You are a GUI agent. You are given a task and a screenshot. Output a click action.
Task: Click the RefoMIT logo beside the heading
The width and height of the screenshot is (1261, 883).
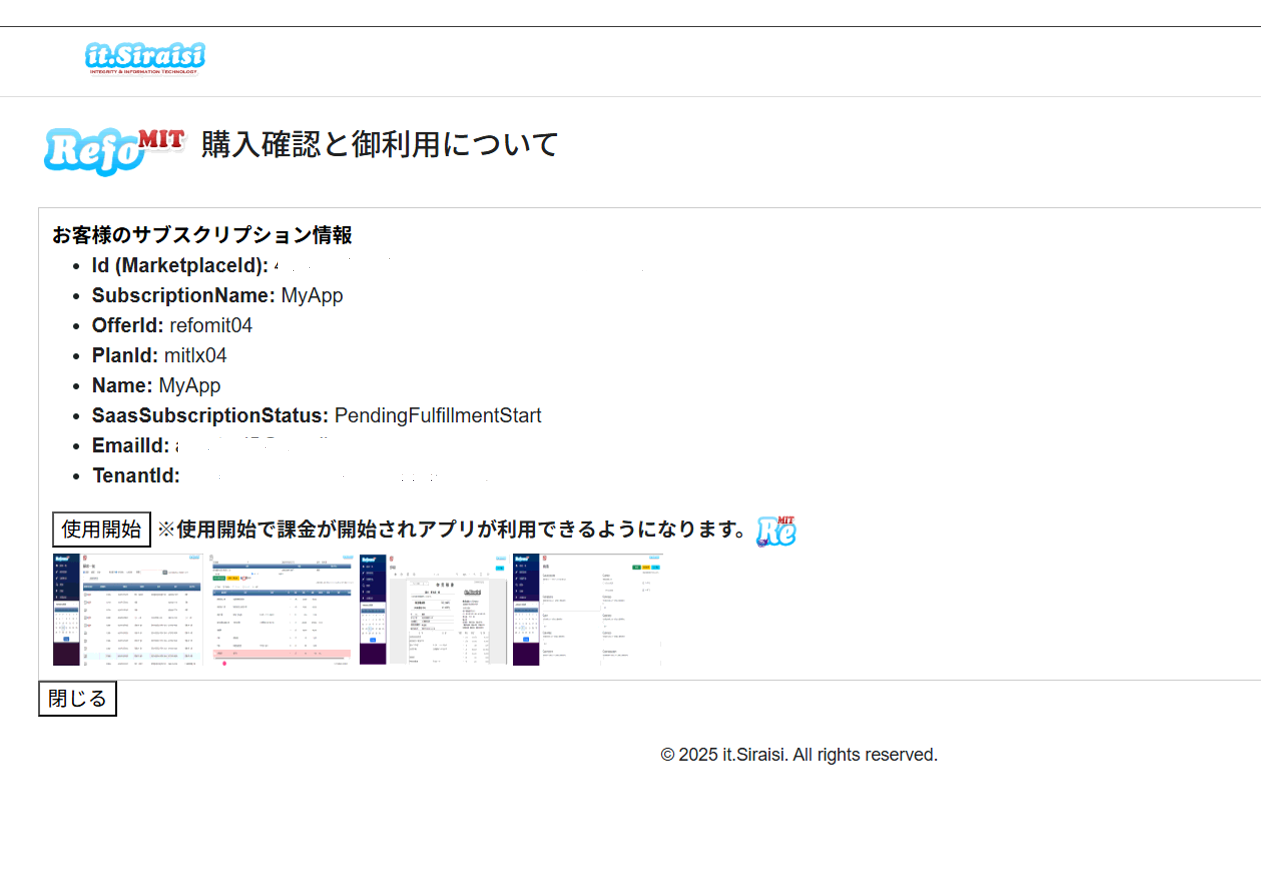point(114,150)
